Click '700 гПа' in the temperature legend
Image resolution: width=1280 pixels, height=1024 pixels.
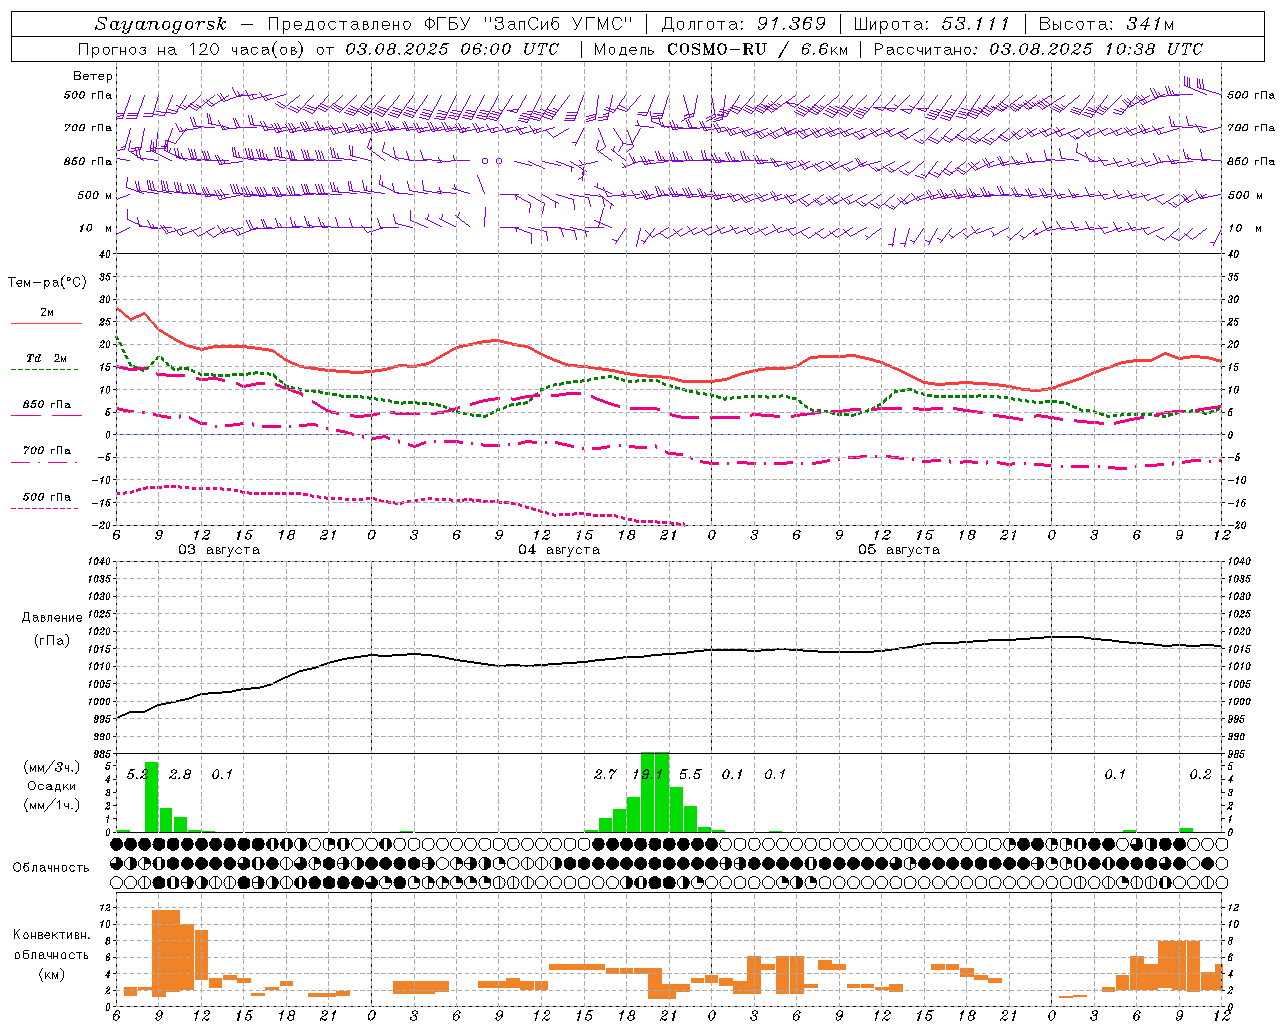click(47, 450)
